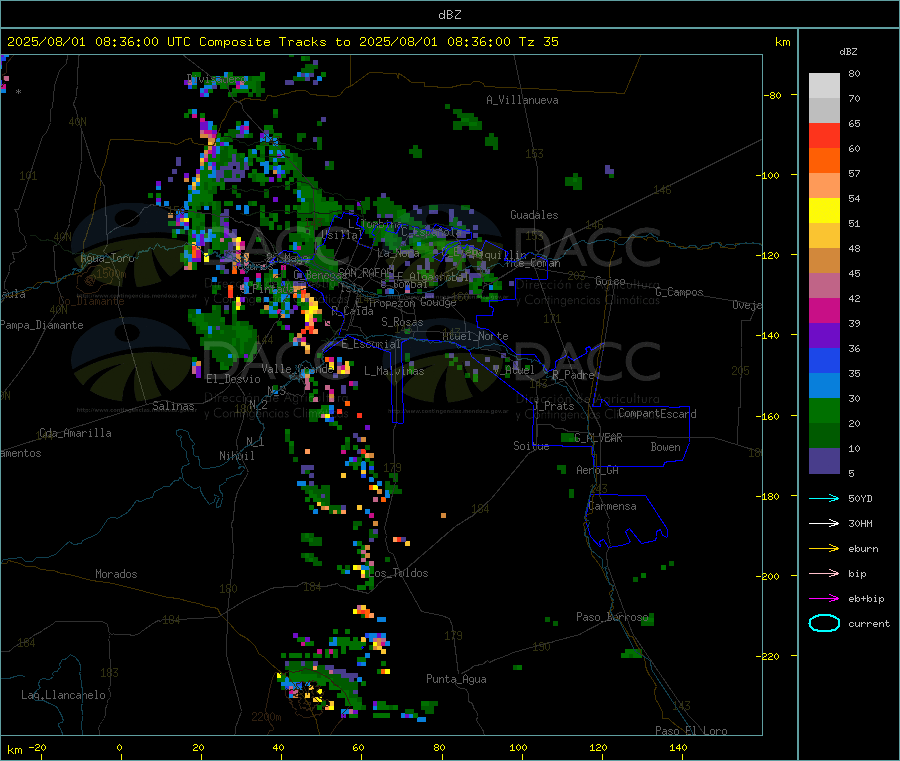Click the Pampa_Diamante map label
900x761 pixels.
click(41, 325)
